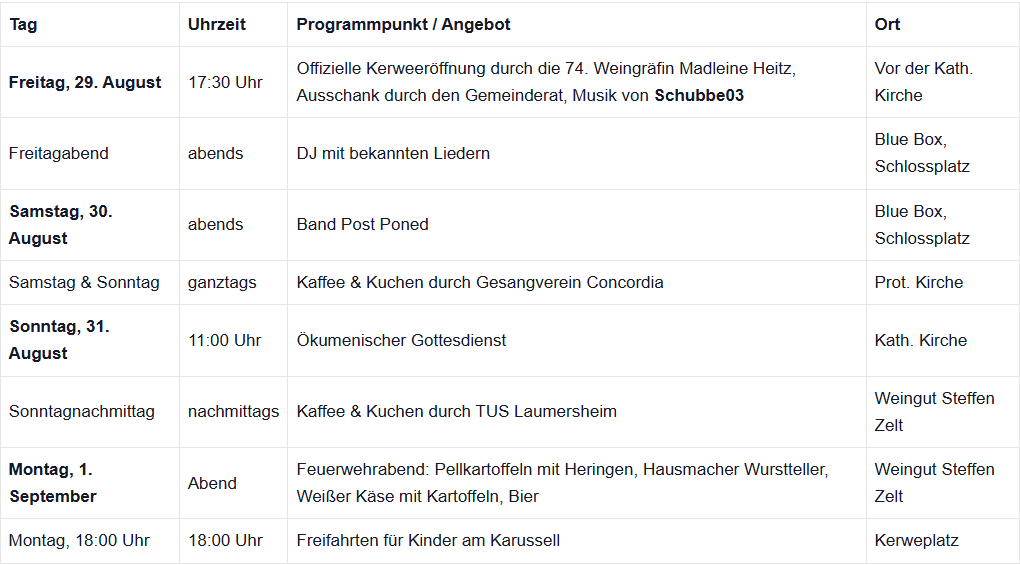This screenshot has height=565, width=1020.
Task: Click the 'Ökumenischer Gottesdienst' entry
Action: pos(401,340)
